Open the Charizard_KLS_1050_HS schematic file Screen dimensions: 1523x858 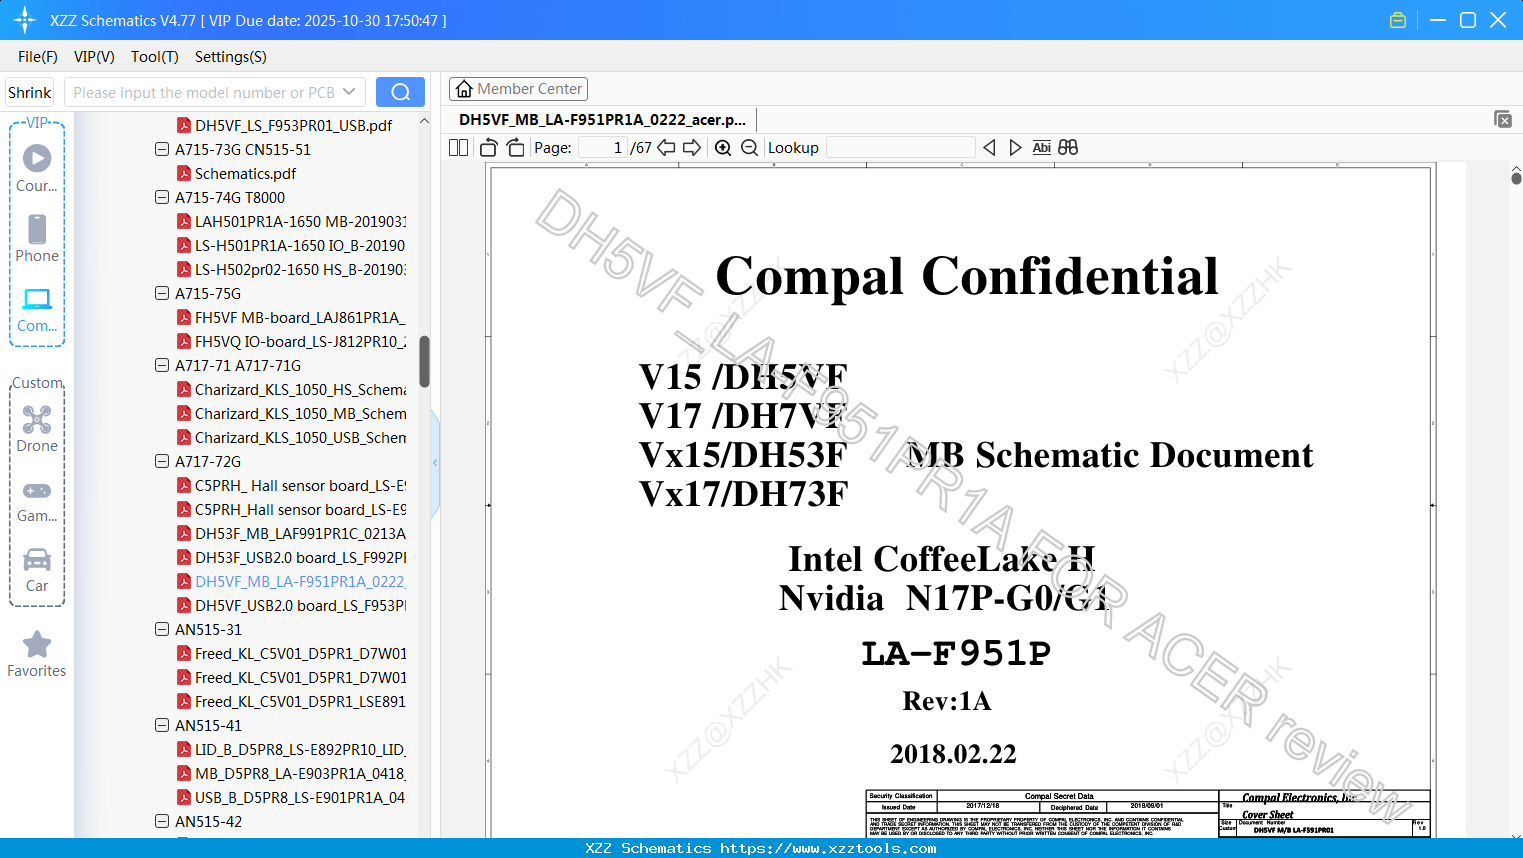tap(300, 389)
